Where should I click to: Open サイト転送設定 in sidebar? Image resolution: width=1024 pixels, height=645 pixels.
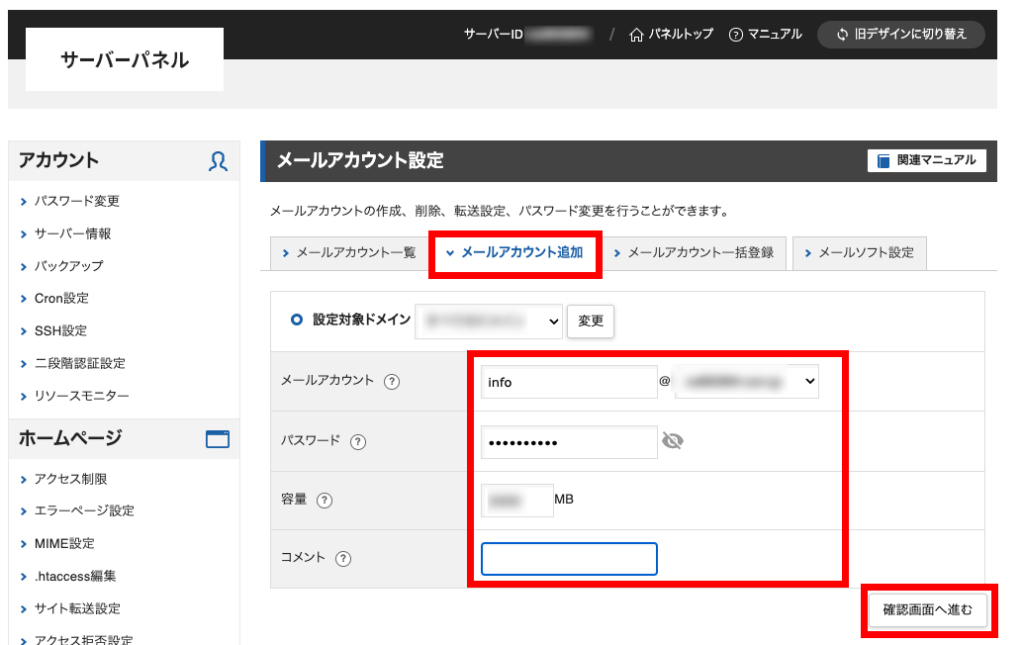77,609
